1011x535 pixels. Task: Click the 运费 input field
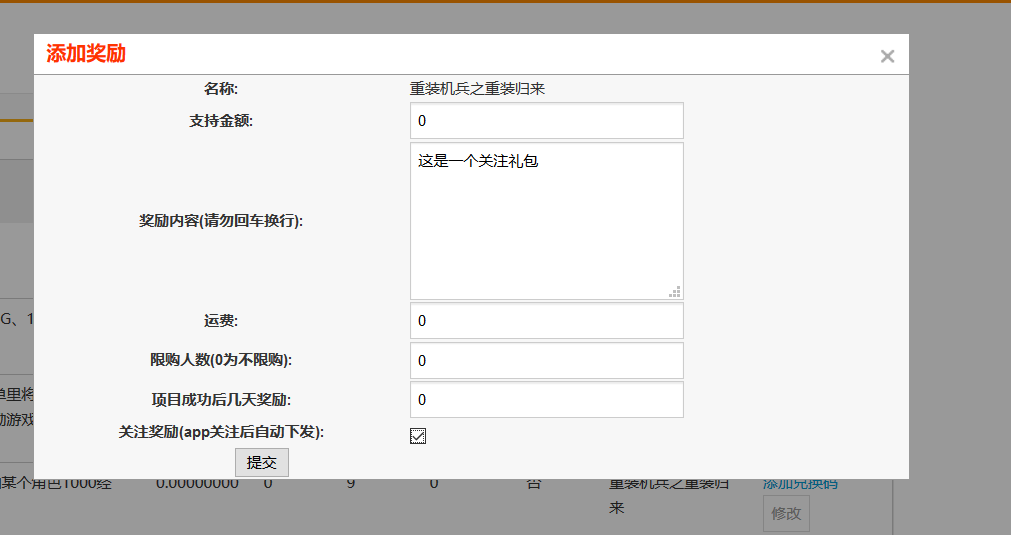(x=547, y=320)
